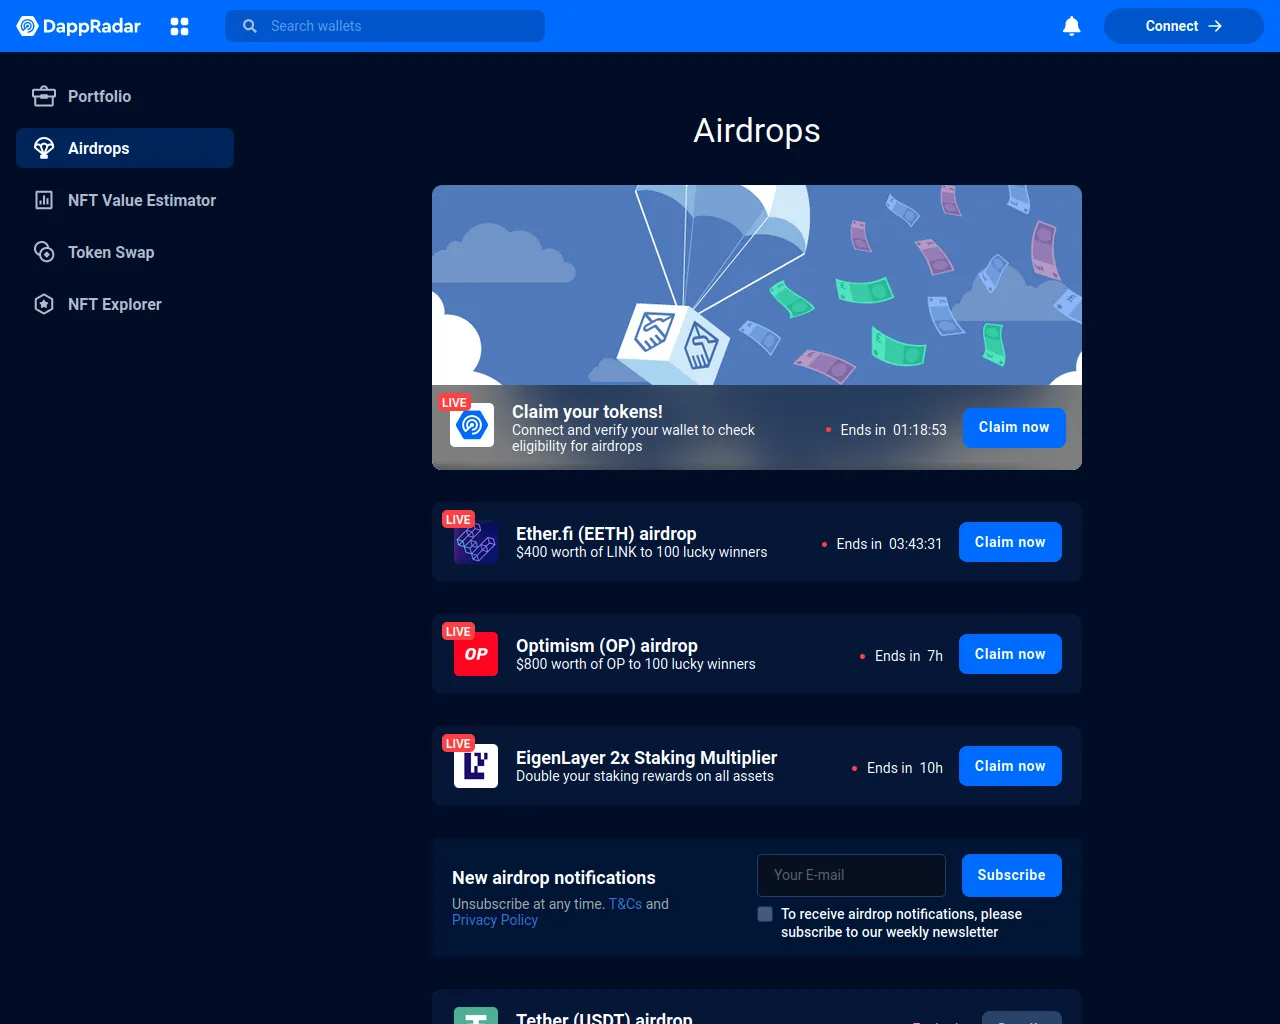Click the Airdrops parachute sidebar icon
Viewport: 1280px width, 1024px height.
[44, 148]
